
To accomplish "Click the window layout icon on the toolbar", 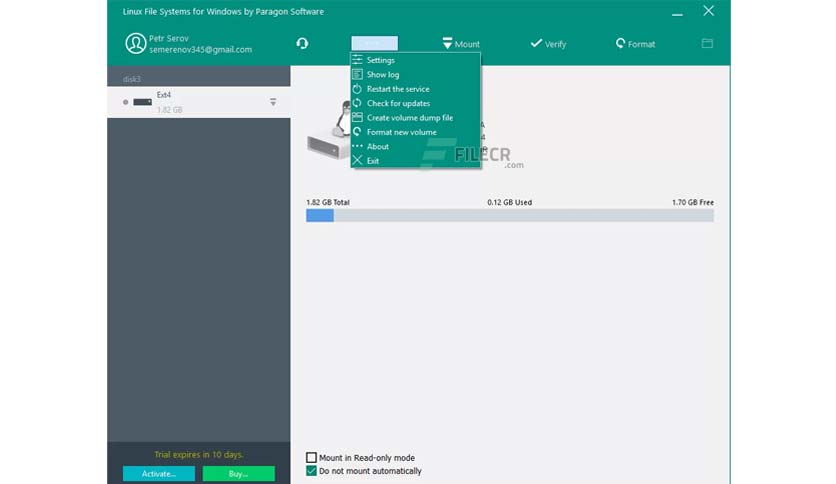I will point(707,43).
